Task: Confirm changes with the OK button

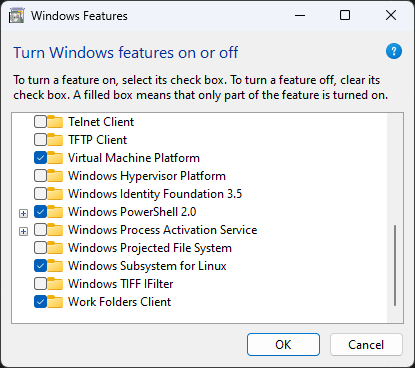Action: [283, 345]
